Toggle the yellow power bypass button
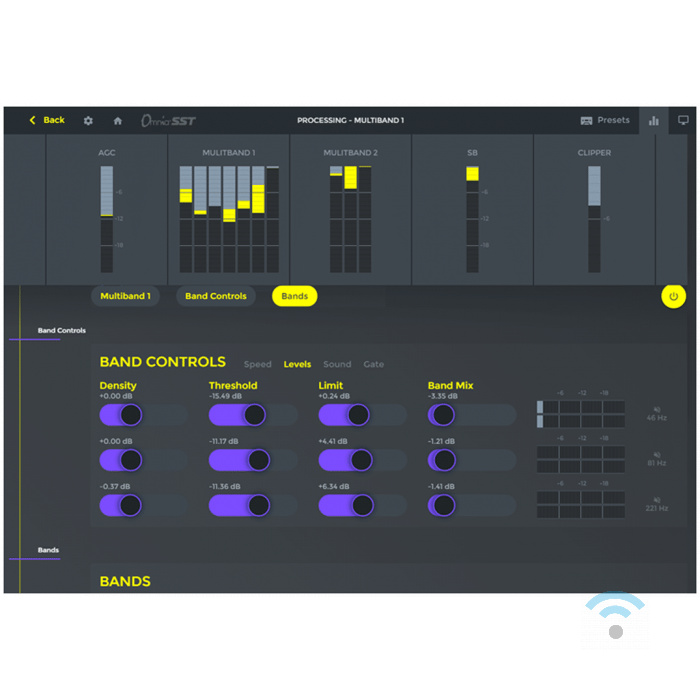This screenshot has height=700, width=700. click(673, 296)
